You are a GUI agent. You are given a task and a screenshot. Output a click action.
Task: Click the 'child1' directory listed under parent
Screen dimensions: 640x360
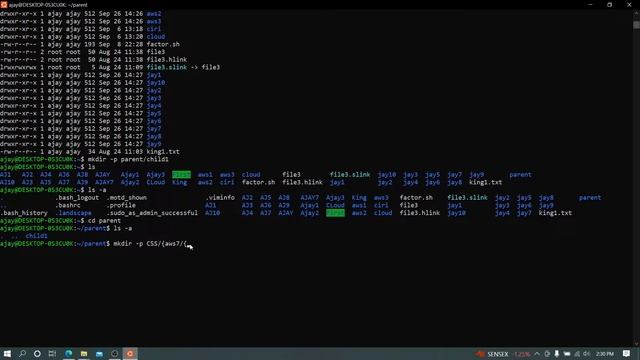coord(36,236)
